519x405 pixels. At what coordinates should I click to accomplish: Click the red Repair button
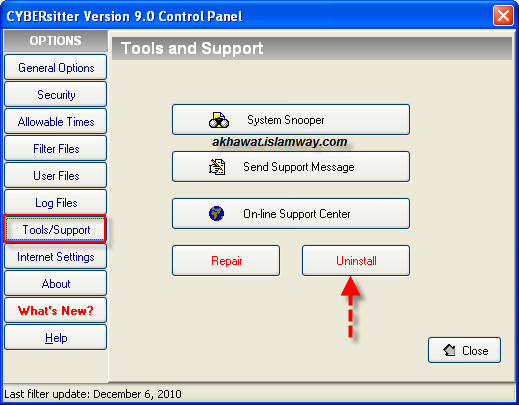226,261
